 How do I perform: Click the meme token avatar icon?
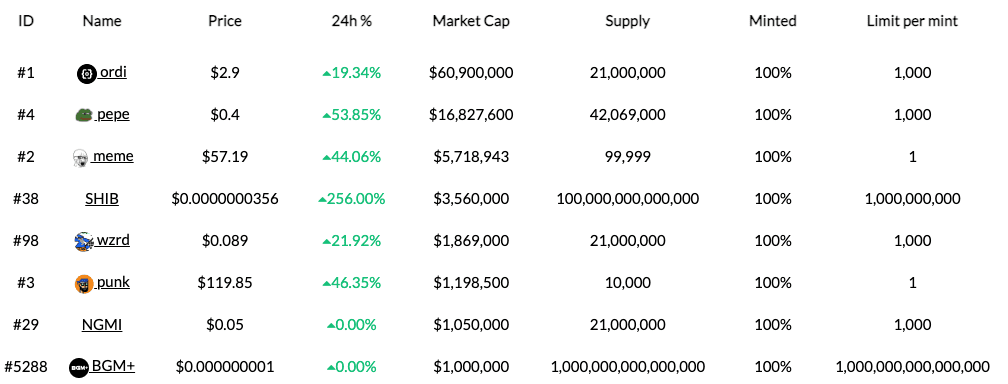click(x=80, y=158)
